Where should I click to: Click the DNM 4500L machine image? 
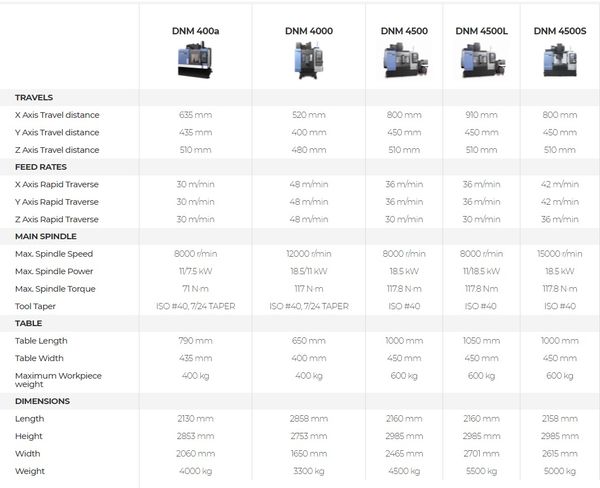tap(481, 62)
